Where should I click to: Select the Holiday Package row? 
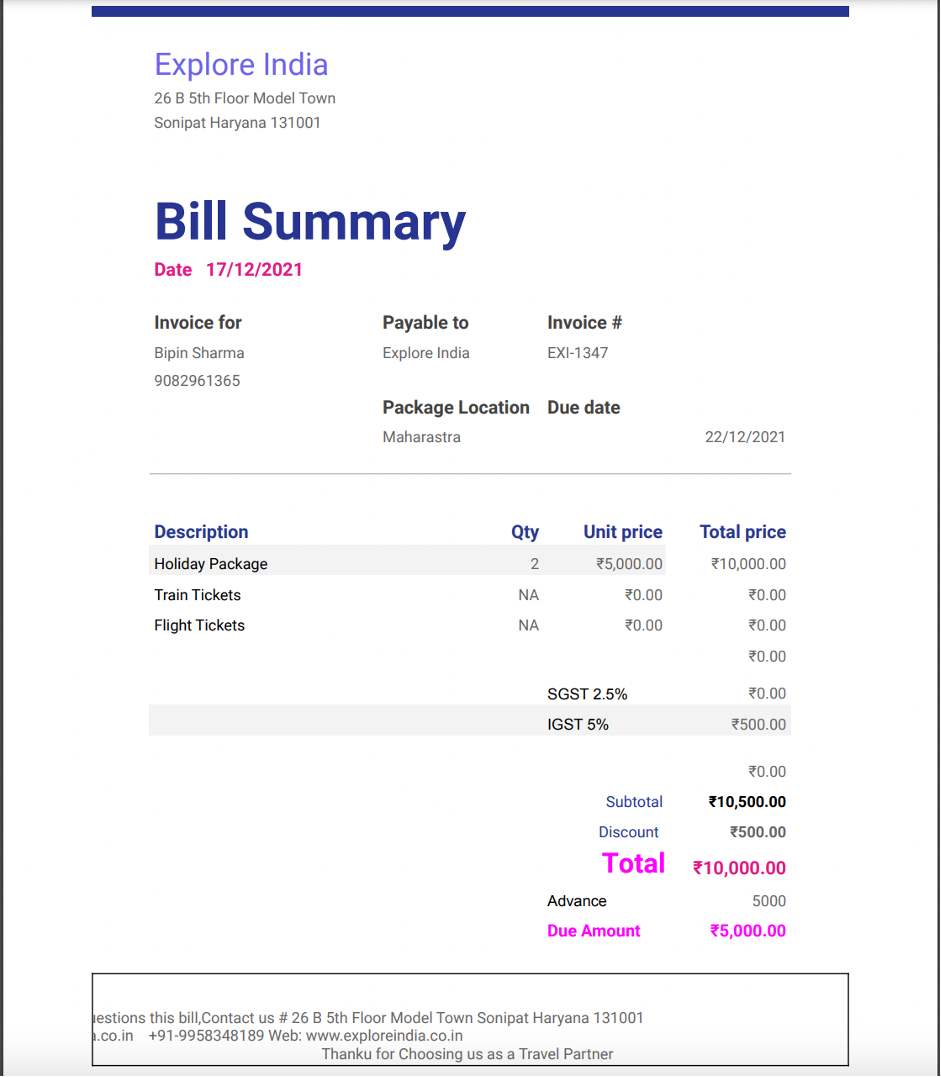pos(211,564)
